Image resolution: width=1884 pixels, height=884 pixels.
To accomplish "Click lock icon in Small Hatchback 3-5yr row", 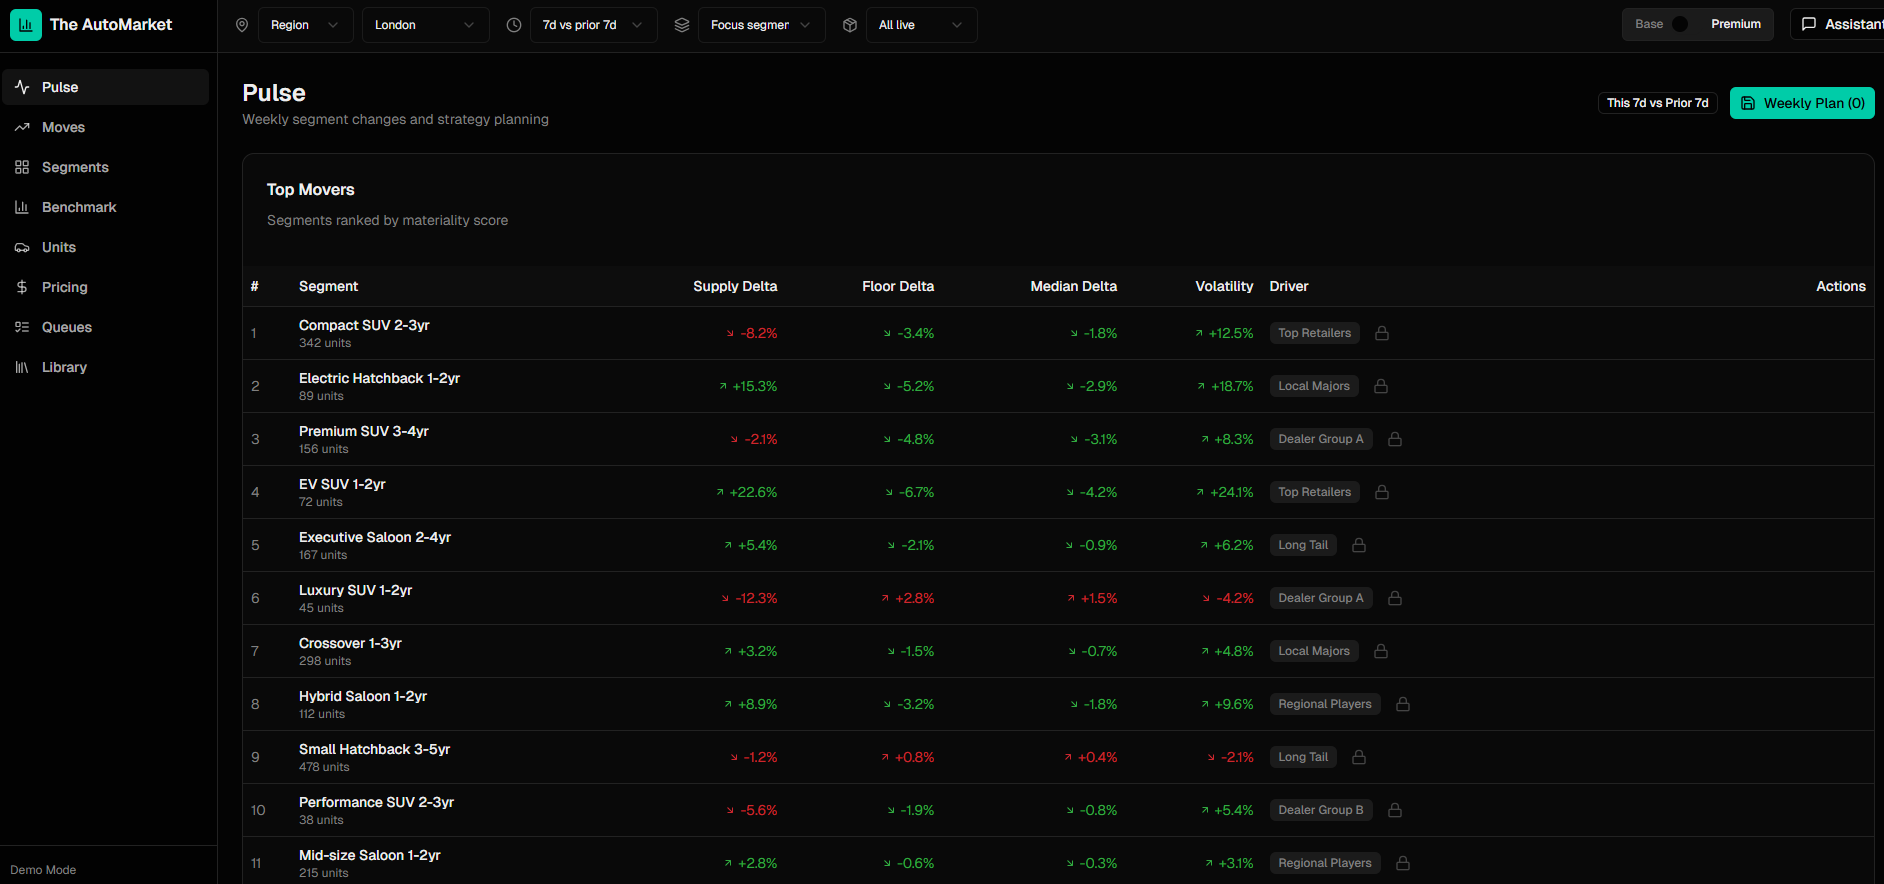I will [x=1359, y=757].
